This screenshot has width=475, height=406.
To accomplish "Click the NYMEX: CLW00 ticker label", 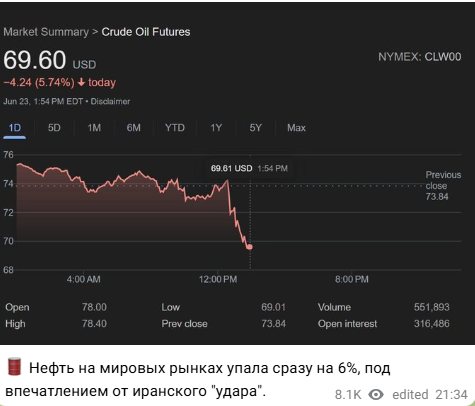I will 420,57.
